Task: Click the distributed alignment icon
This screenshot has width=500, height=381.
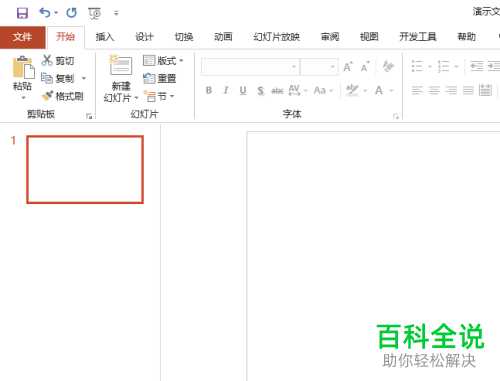Action: [x=485, y=90]
